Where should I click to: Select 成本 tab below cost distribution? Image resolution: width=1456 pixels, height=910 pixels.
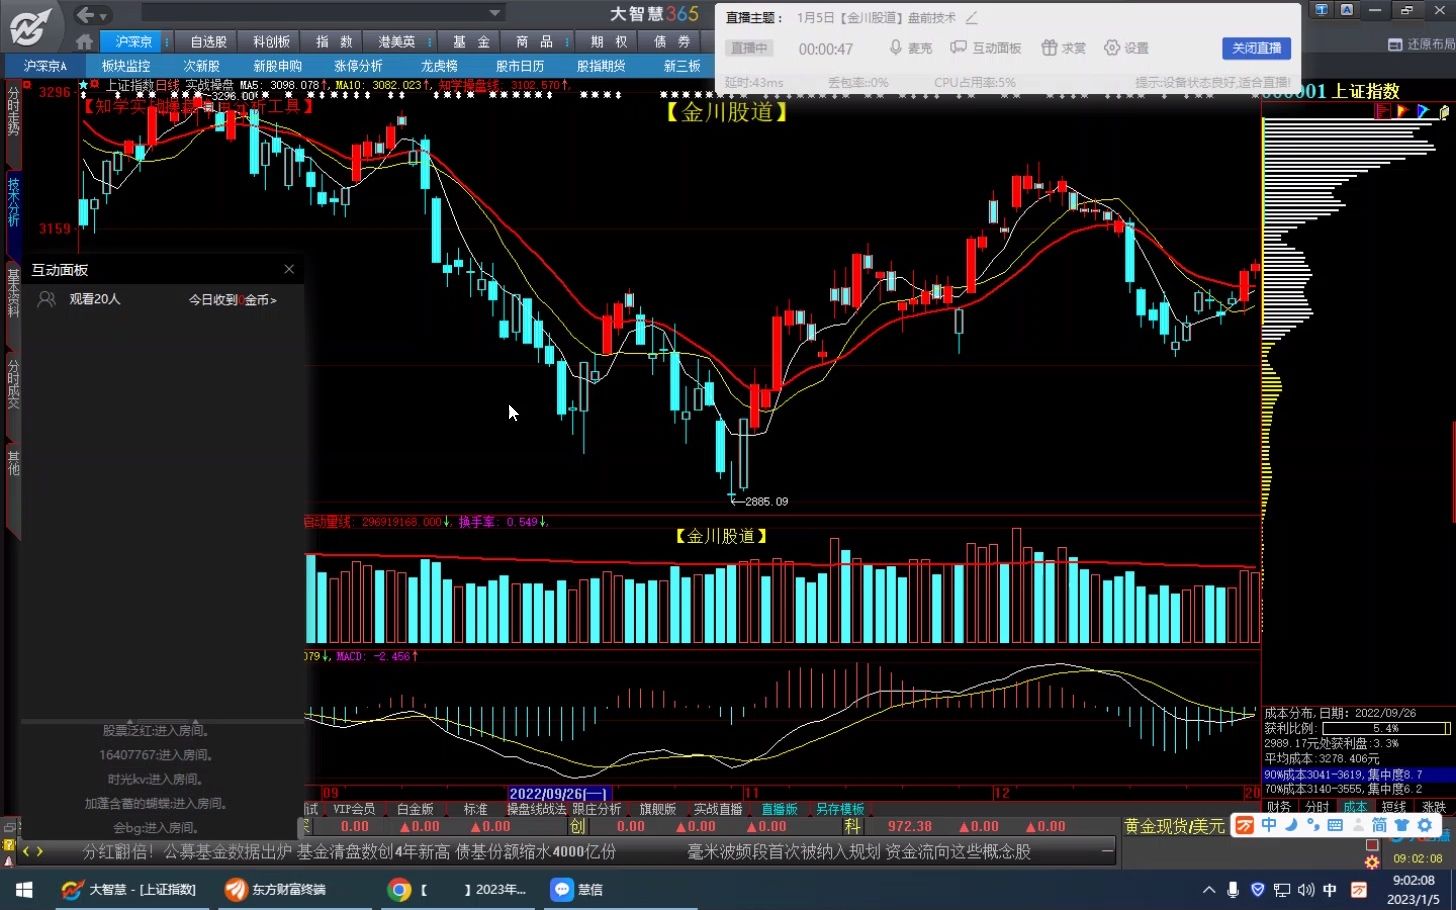1355,807
